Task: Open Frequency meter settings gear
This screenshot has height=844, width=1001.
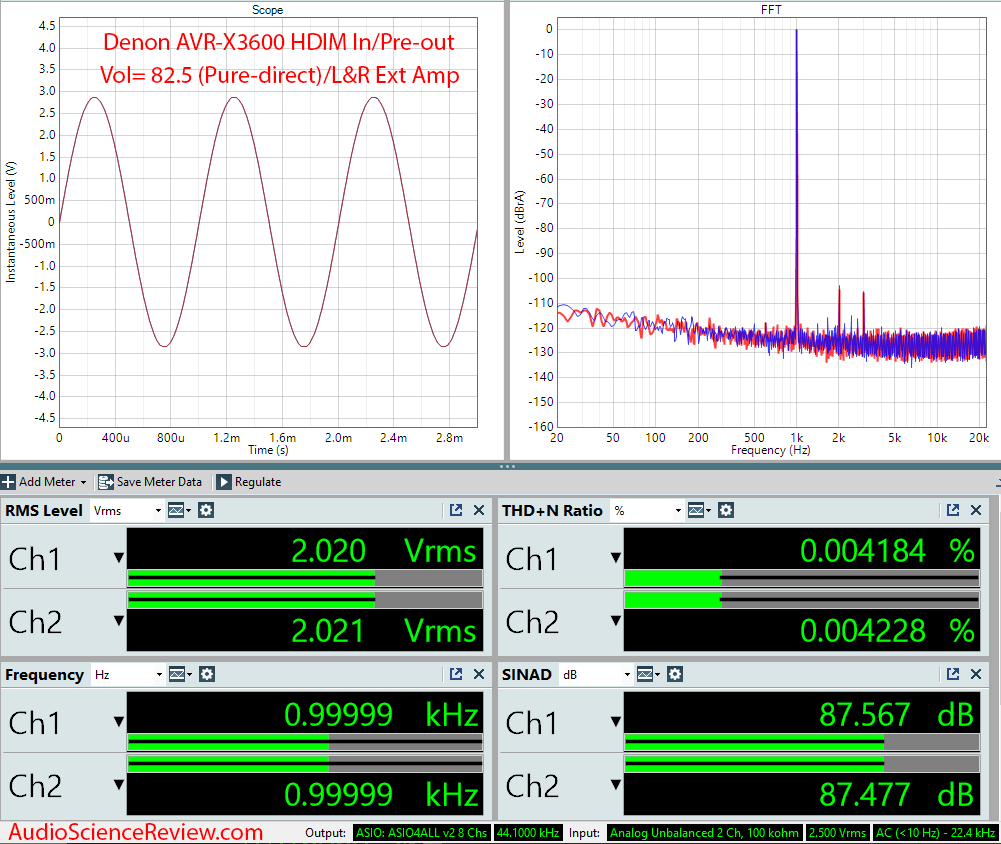Action: pos(207,674)
